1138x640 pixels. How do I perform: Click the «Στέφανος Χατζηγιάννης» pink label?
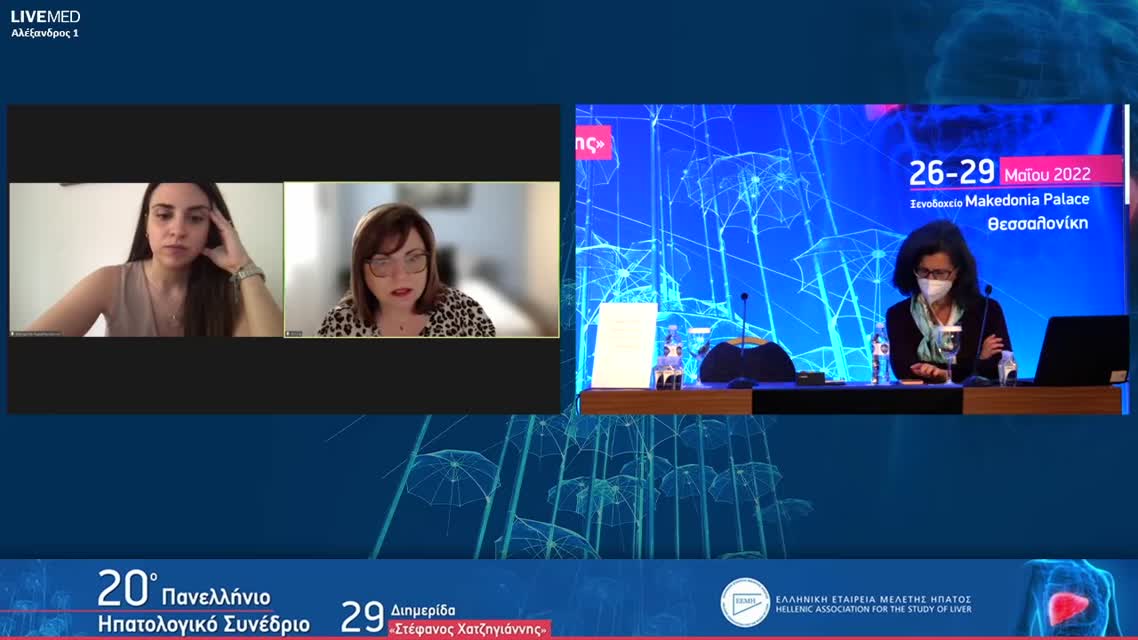coord(469,629)
